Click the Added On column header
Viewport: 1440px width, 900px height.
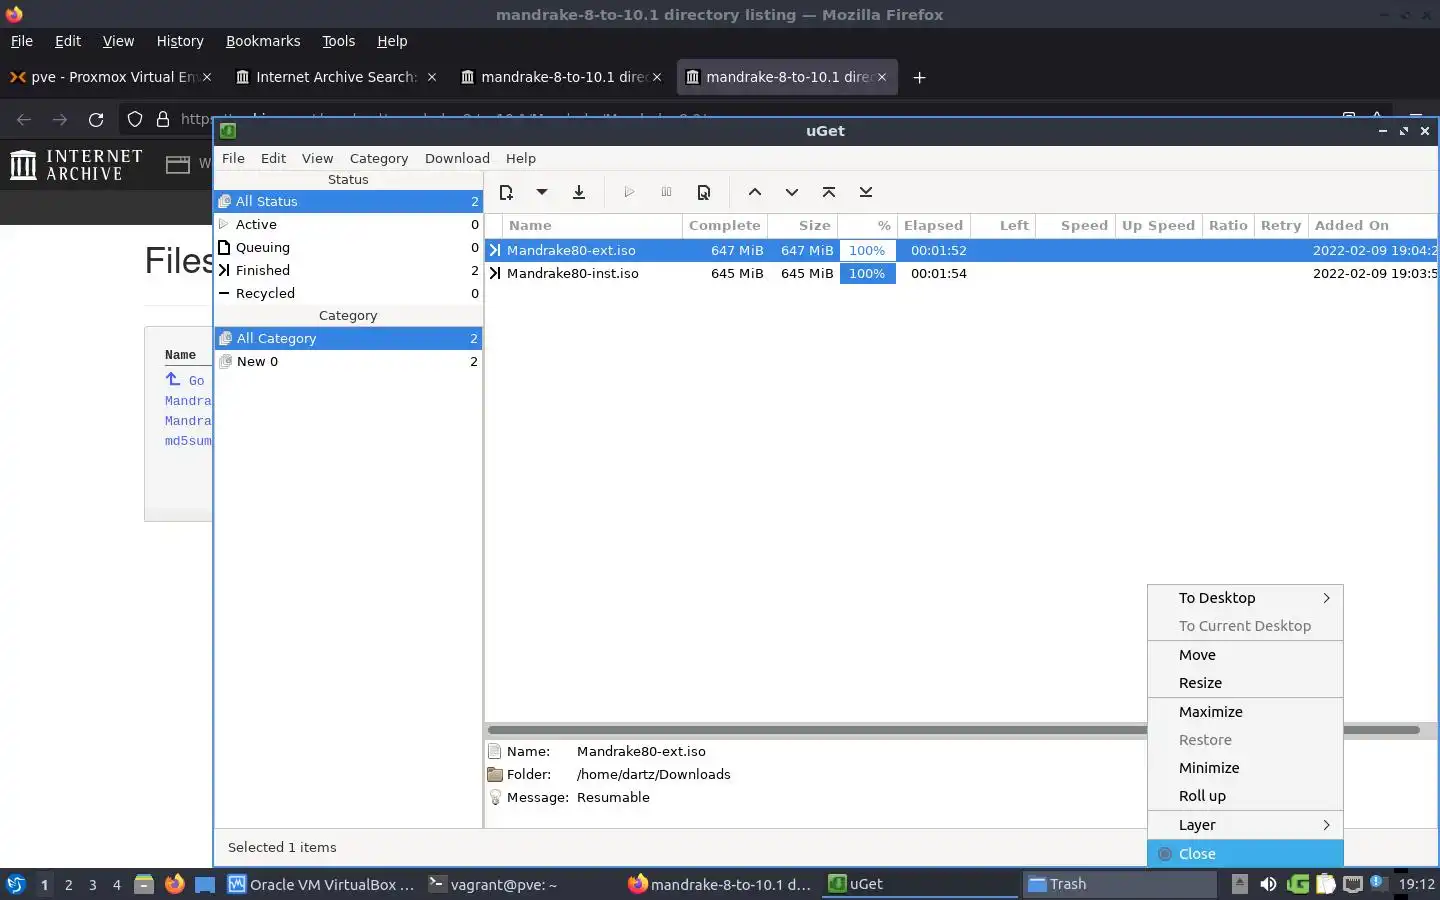[1372, 225]
